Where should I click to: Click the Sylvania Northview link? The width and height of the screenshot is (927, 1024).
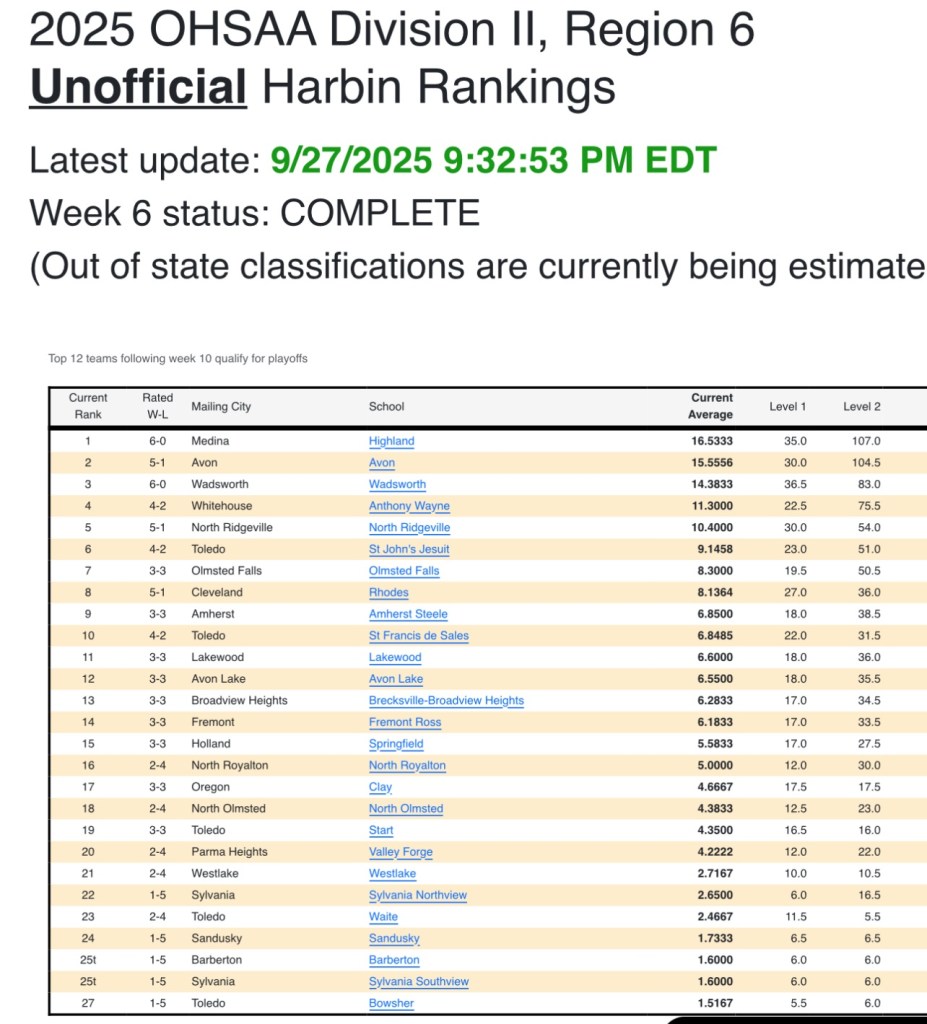click(417, 895)
